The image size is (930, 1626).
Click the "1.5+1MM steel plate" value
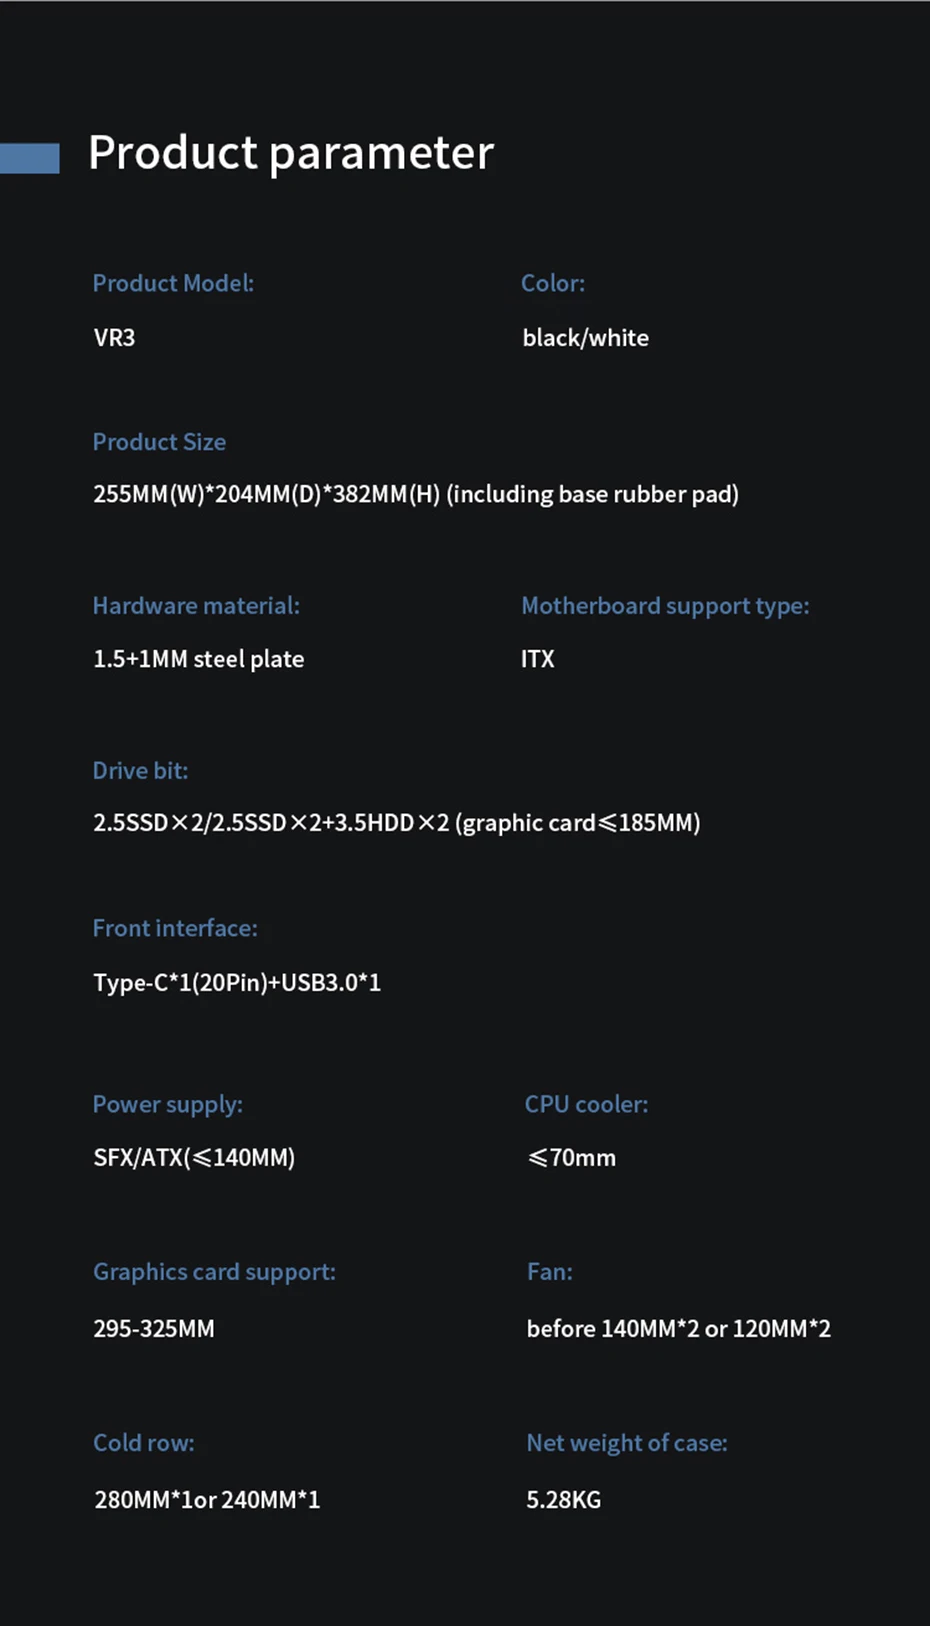point(198,659)
